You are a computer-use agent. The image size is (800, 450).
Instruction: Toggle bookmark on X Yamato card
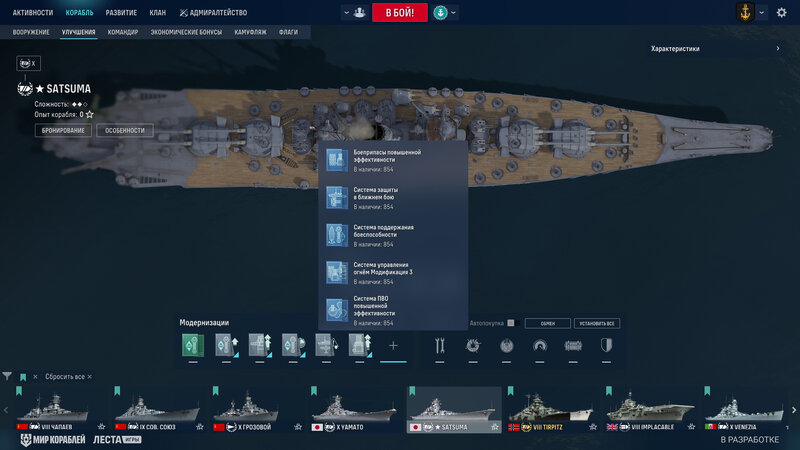click(x=314, y=391)
